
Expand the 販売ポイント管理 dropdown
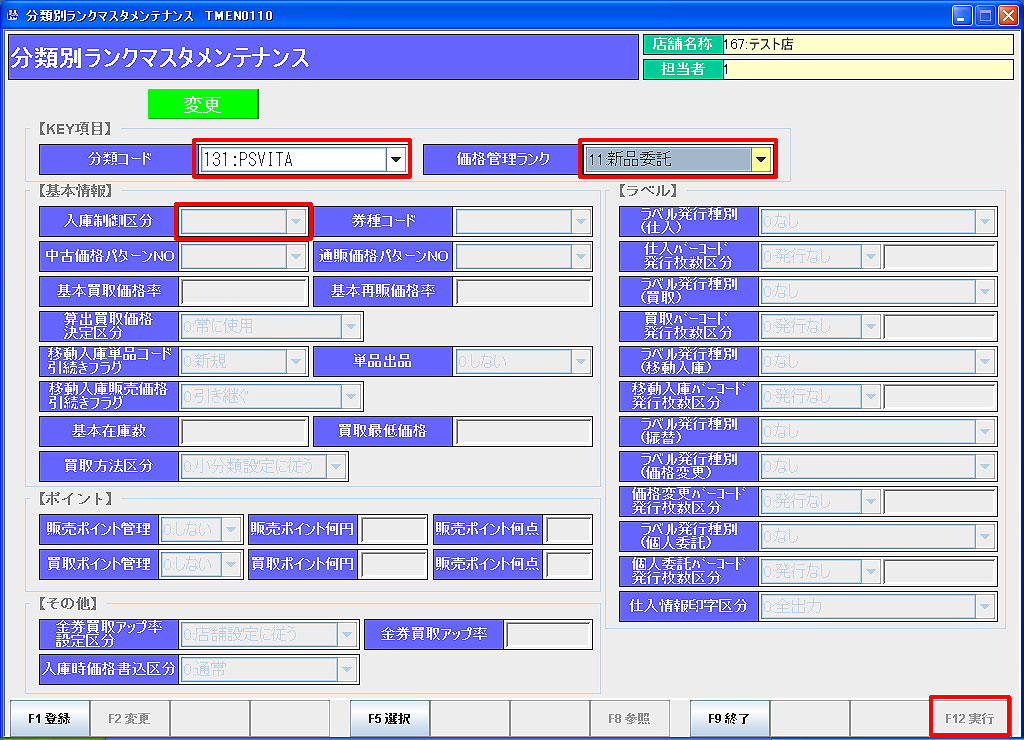(x=201, y=530)
